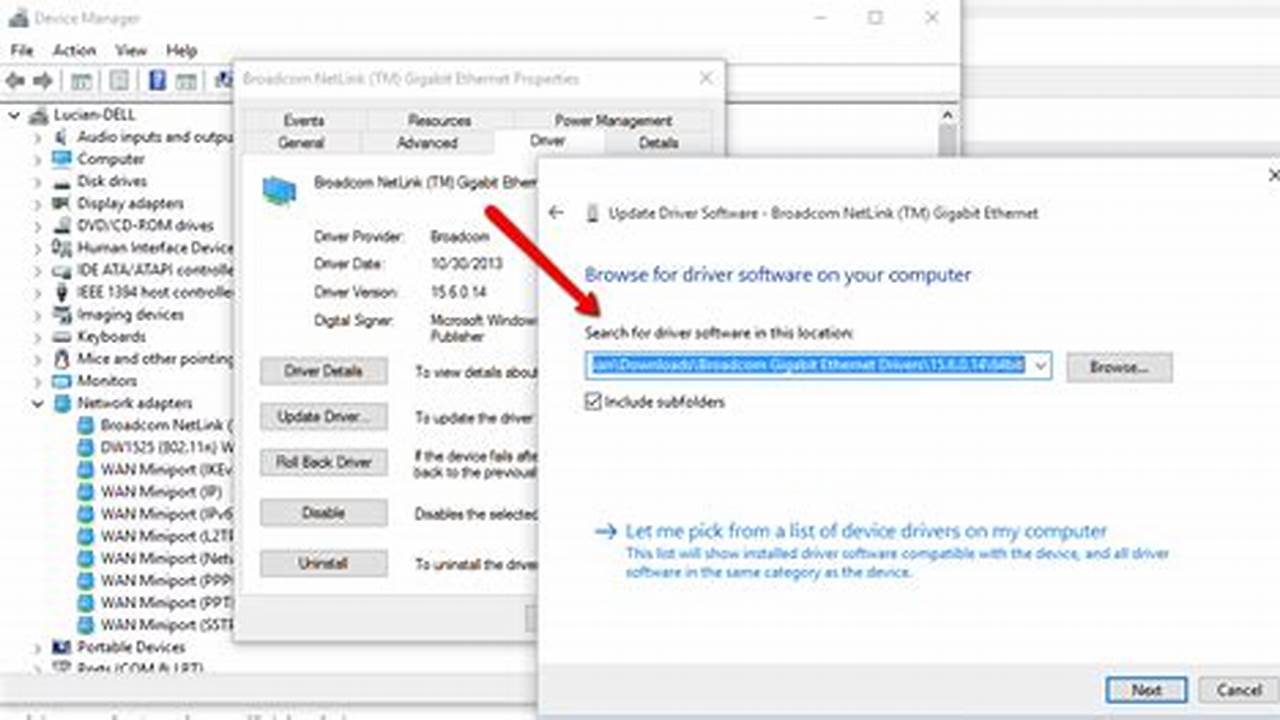The image size is (1280, 720).
Task: Click Let me pick from a list link
Action: (866, 531)
